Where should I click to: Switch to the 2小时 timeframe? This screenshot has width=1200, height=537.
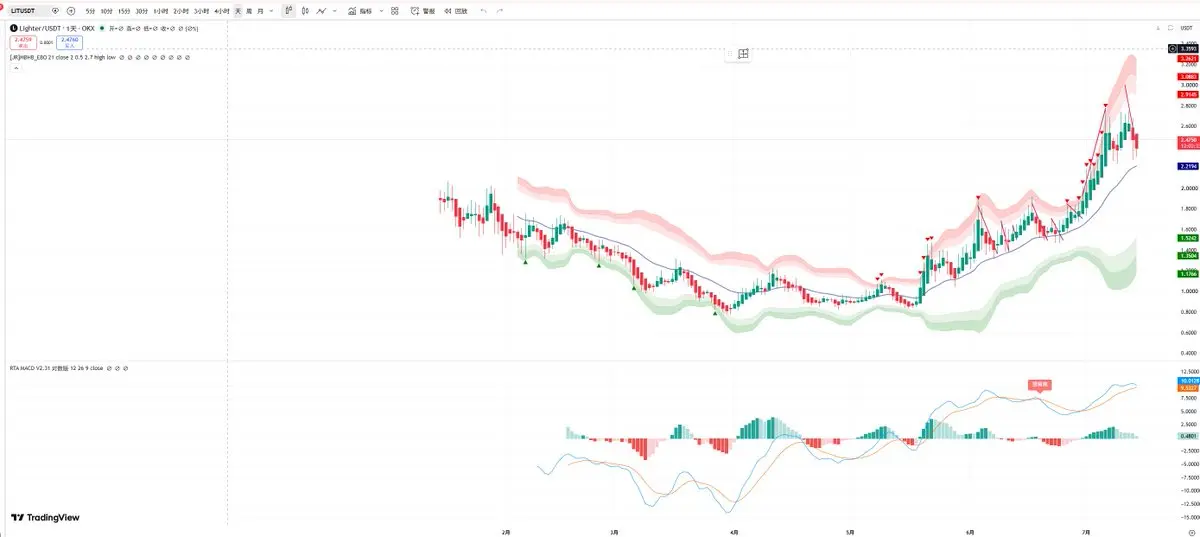(180, 10)
